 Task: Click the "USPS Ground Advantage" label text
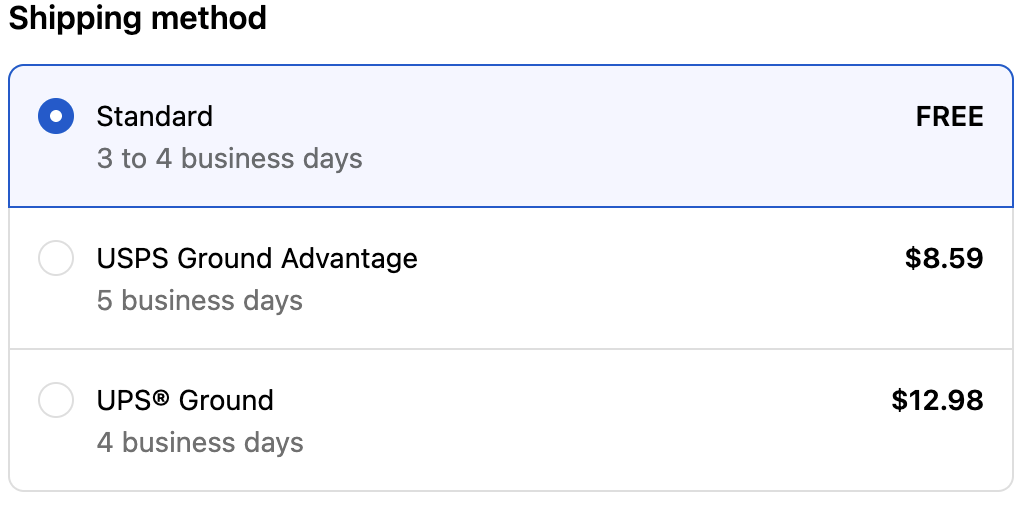tap(257, 259)
